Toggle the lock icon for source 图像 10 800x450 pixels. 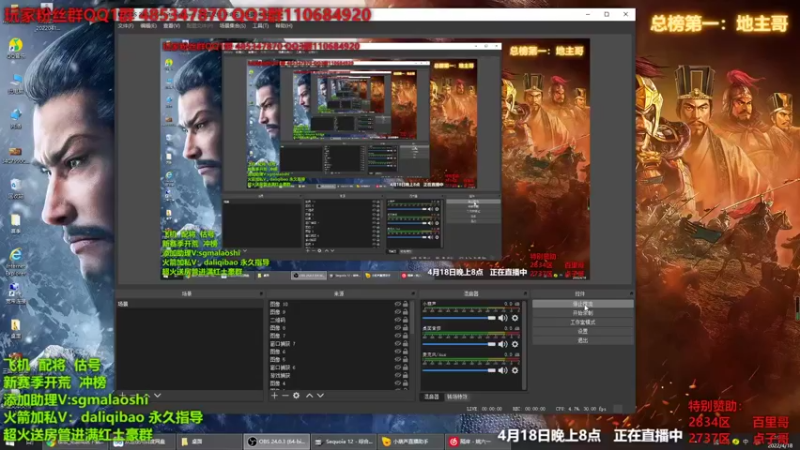pyautogui.click(x=406, y=304)
